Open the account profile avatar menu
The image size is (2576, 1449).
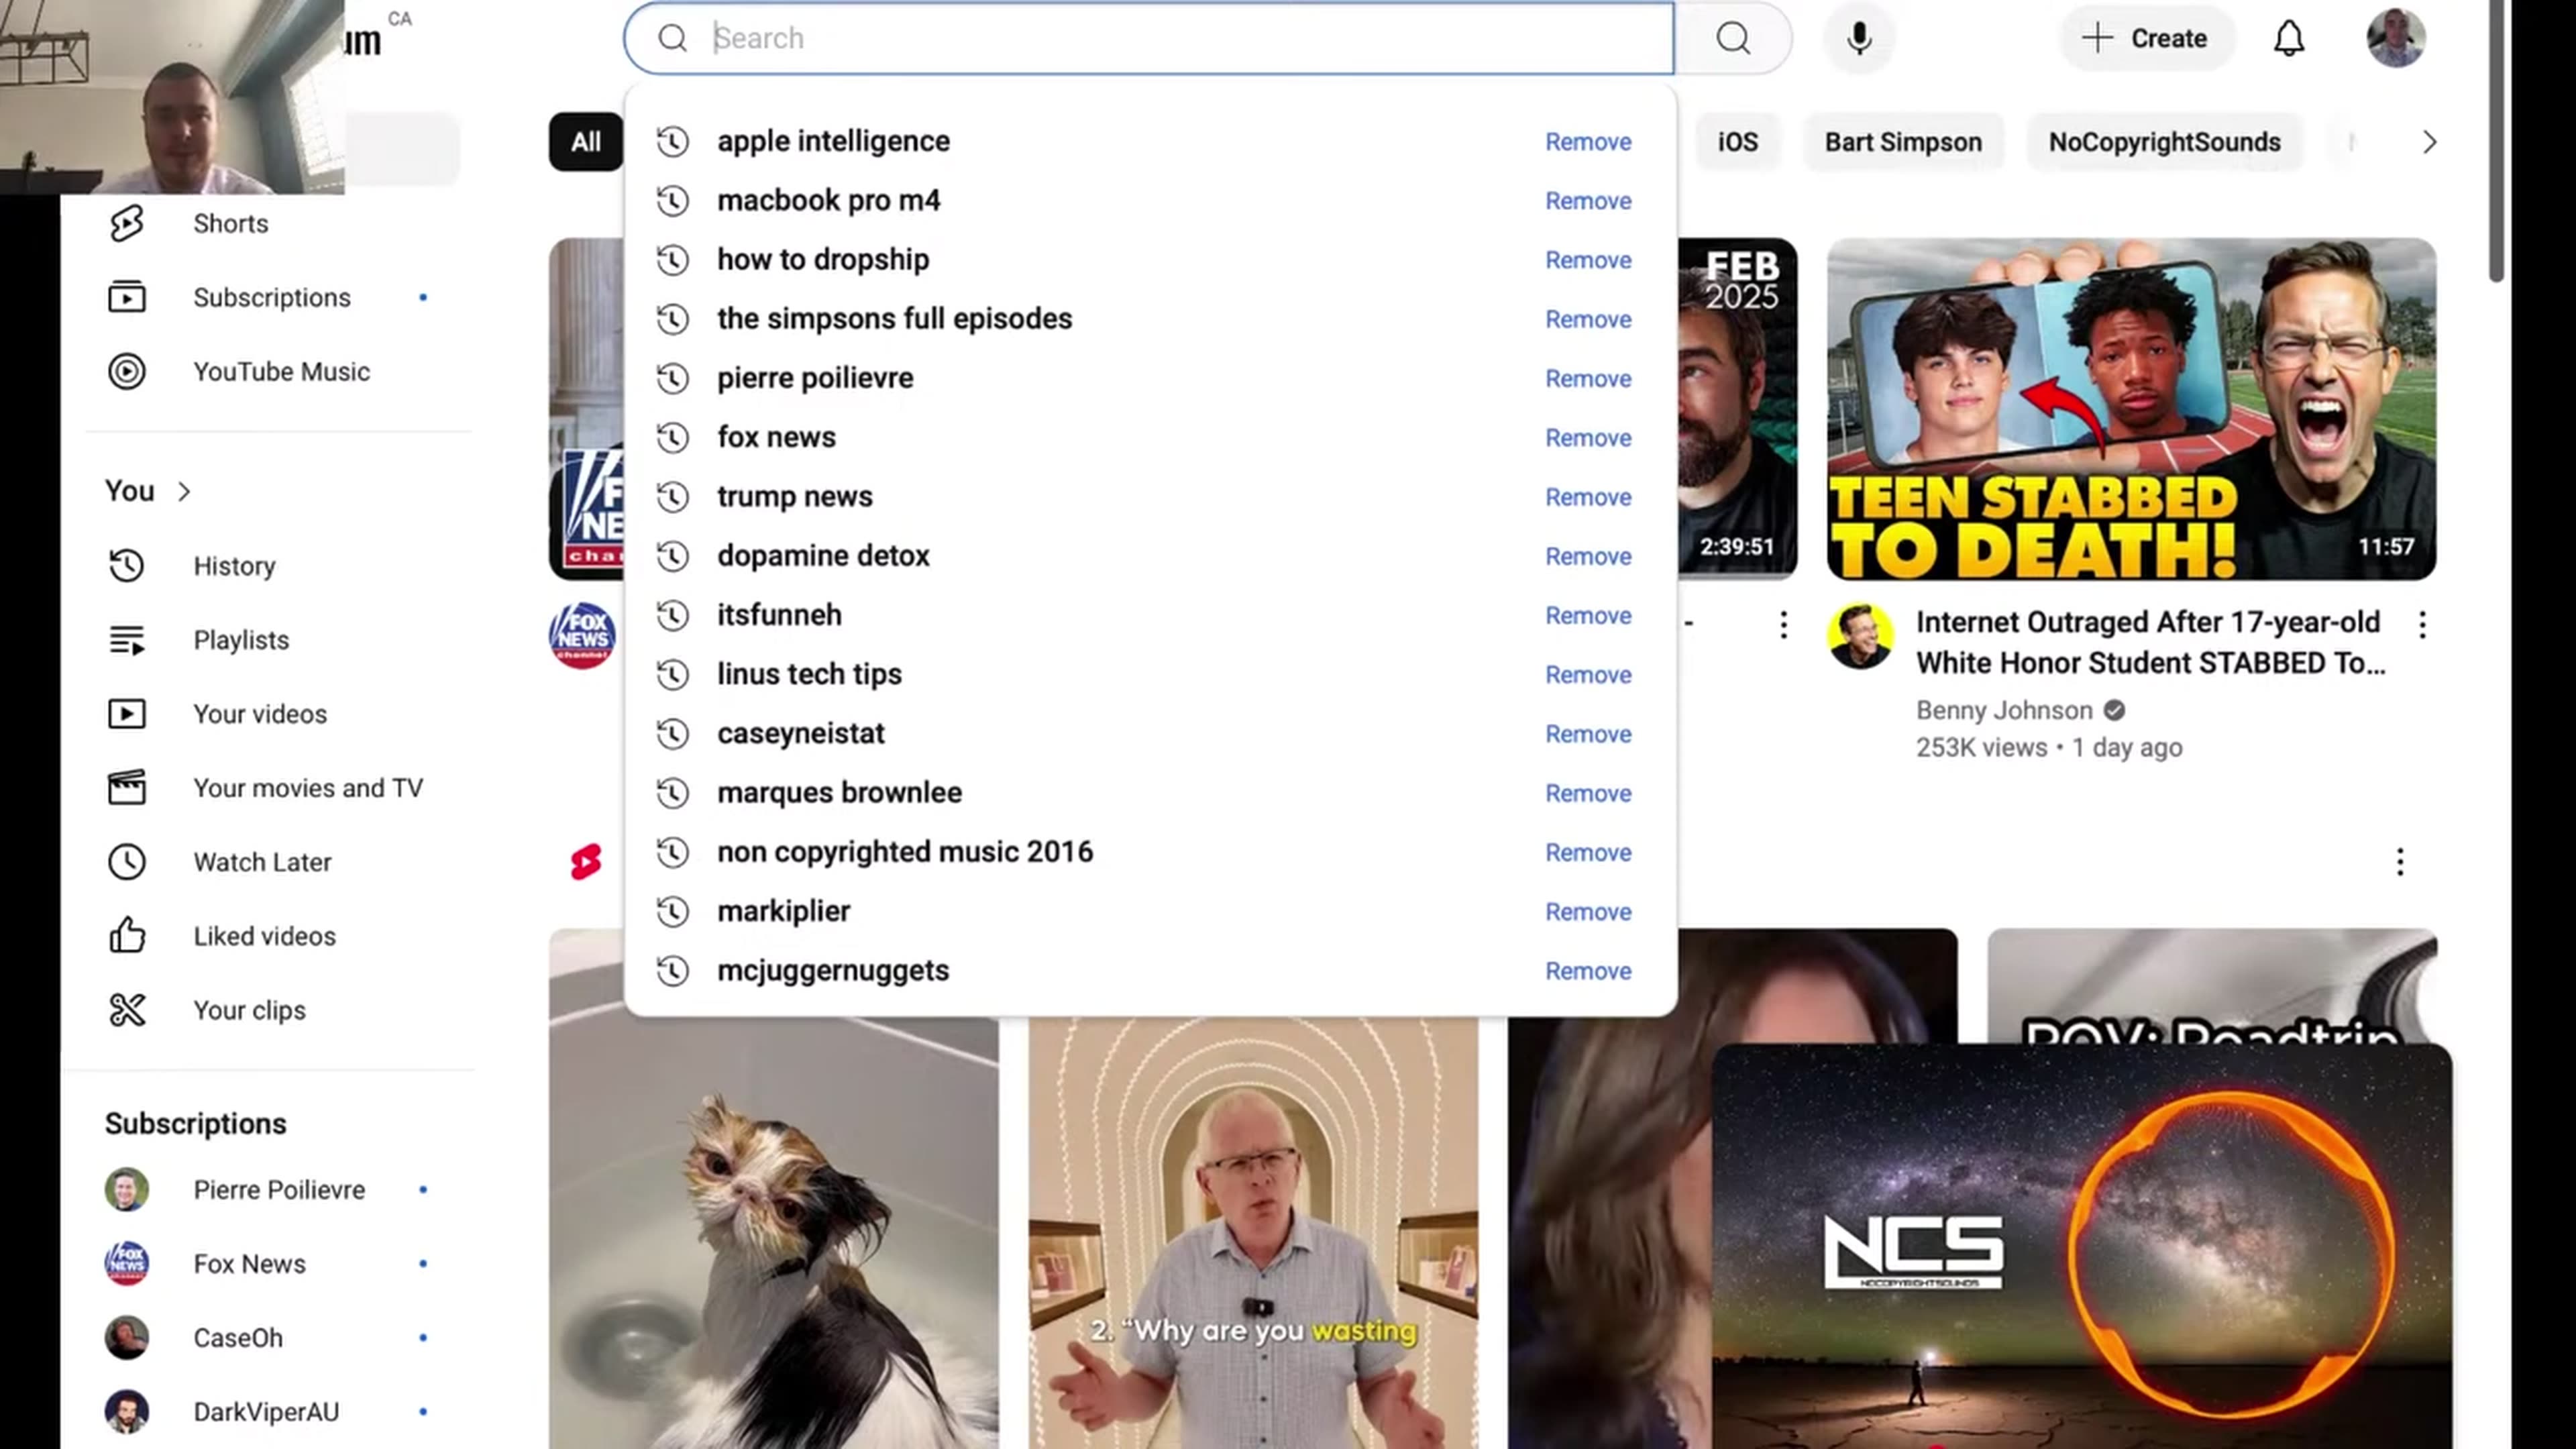(2395, 38)
